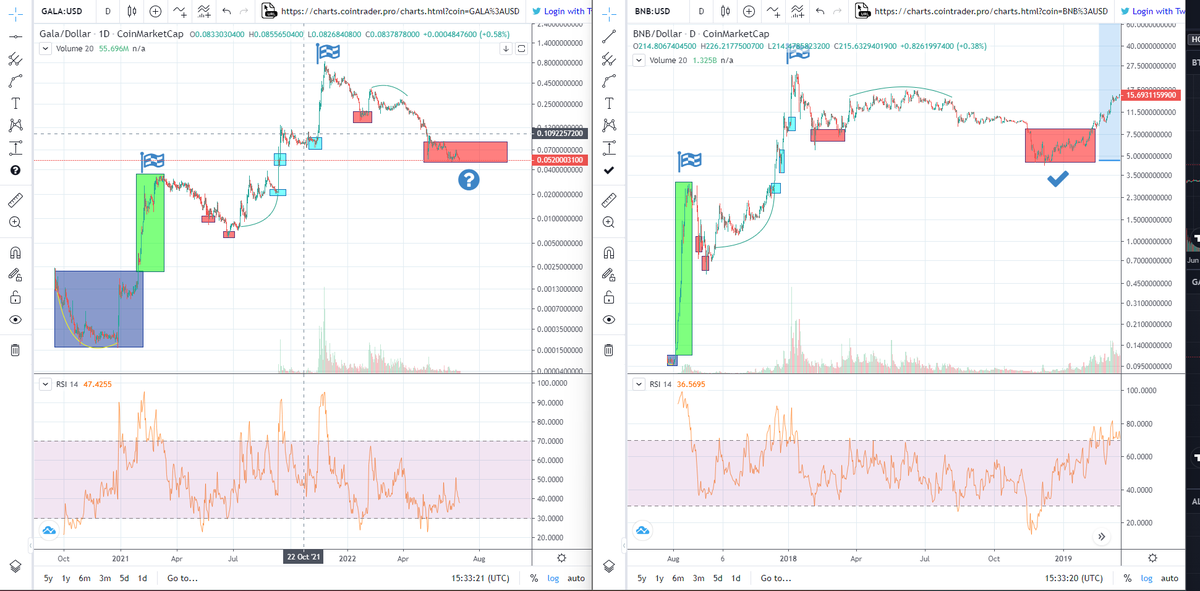This screenshot has height=591, width=1200.
Task: Click Login with Twitter in GALA chart
Action: (x=562, y=12)
